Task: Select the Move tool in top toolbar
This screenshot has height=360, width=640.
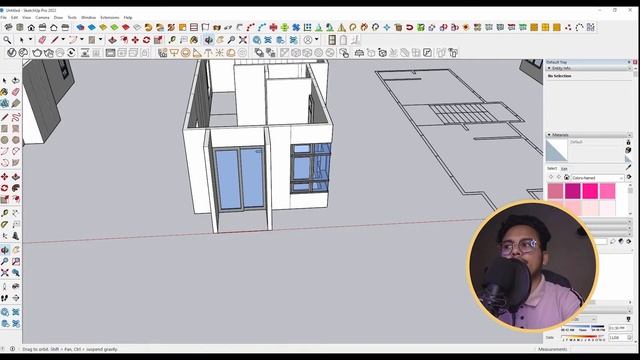Action: click(135, 40)
